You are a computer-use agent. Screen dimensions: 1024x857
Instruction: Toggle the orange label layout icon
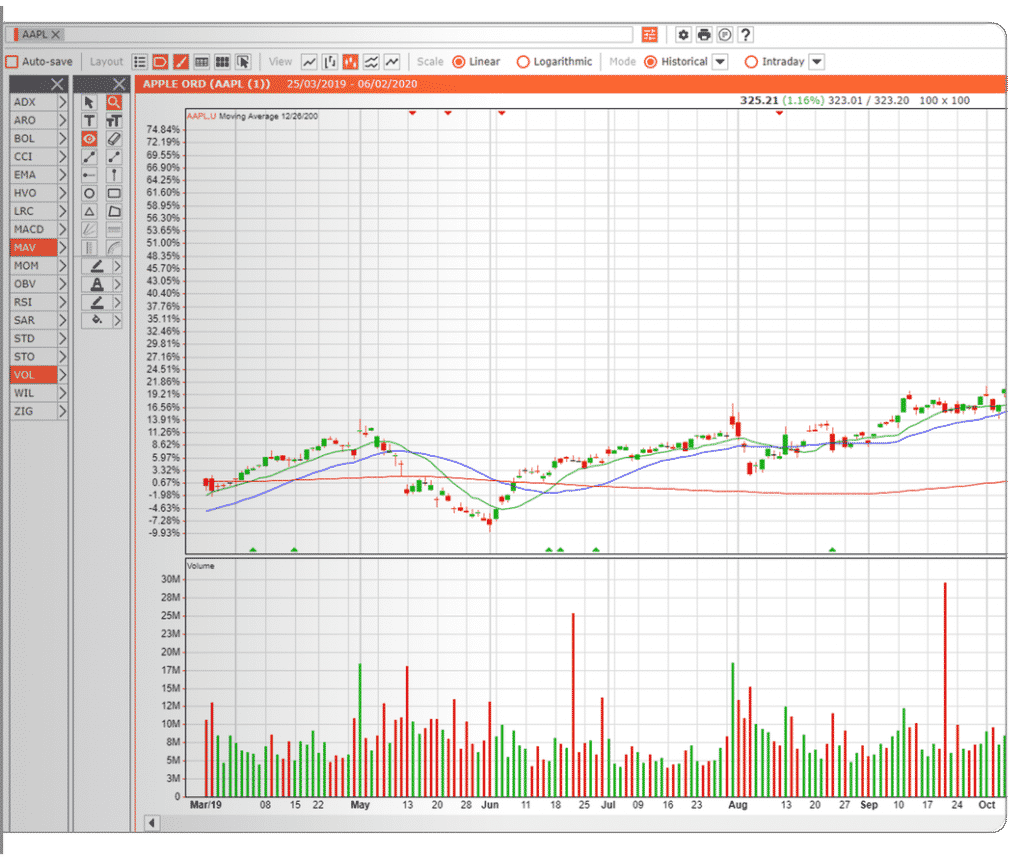click(160, 62)
